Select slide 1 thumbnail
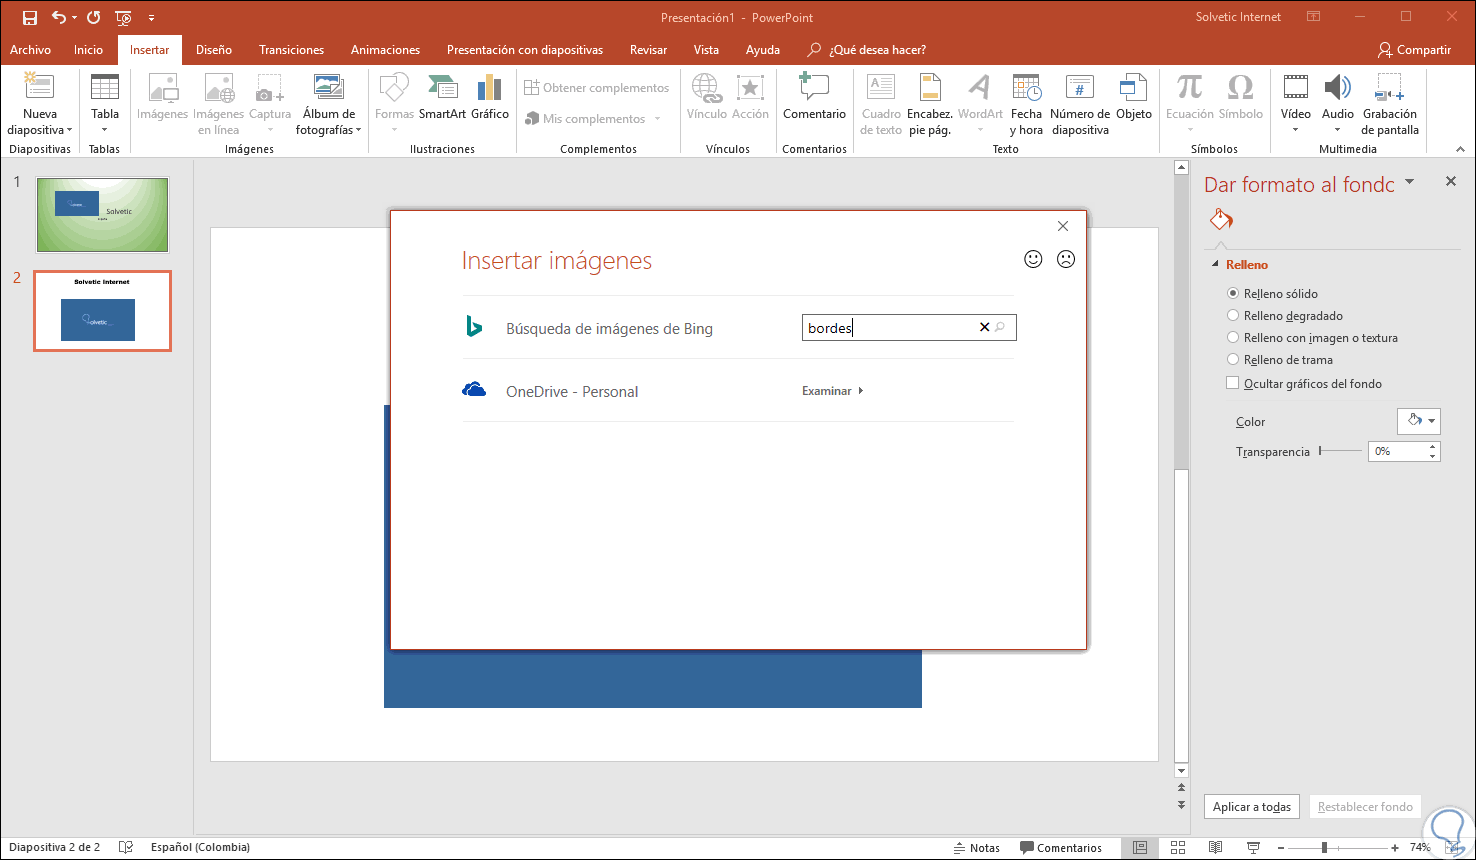The image size is (1476, 860). pos(103,215)
